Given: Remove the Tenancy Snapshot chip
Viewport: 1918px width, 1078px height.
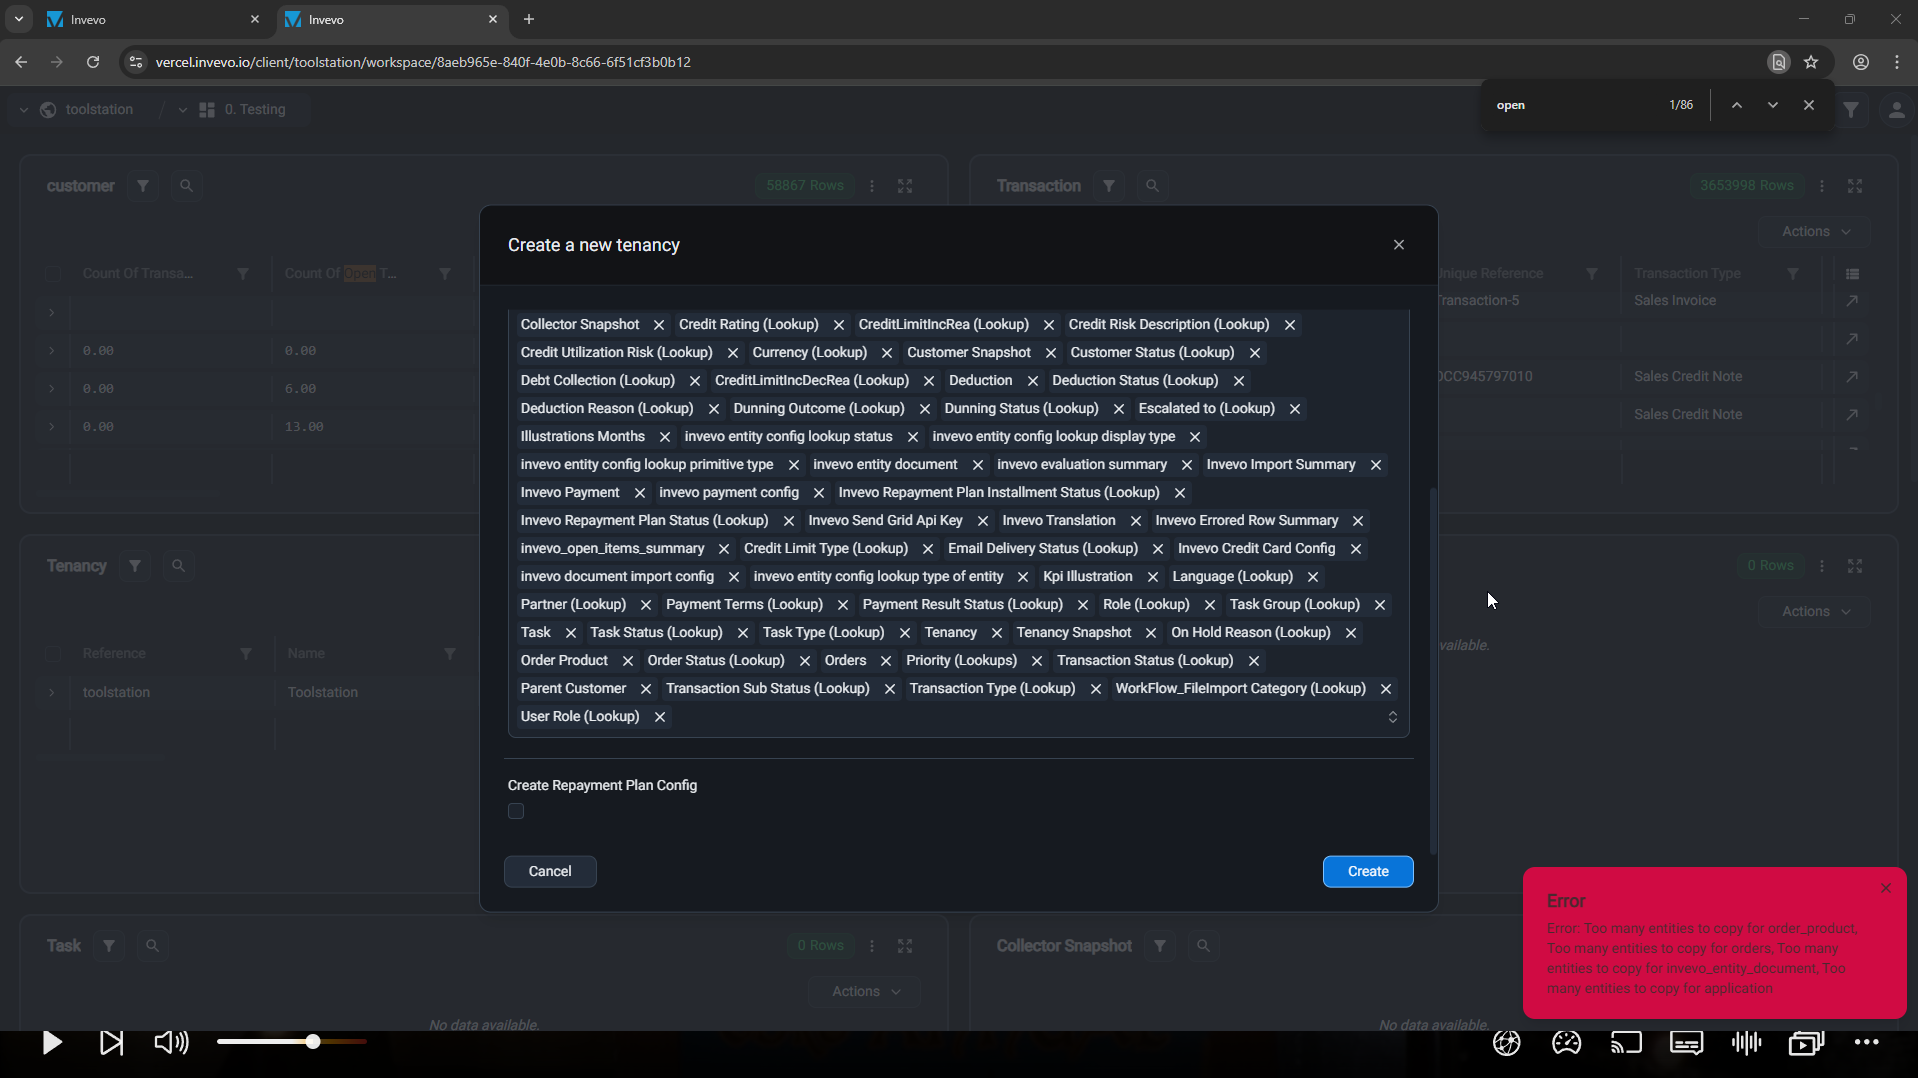Looking at the screenshot, I should [x=1150, y=633].
